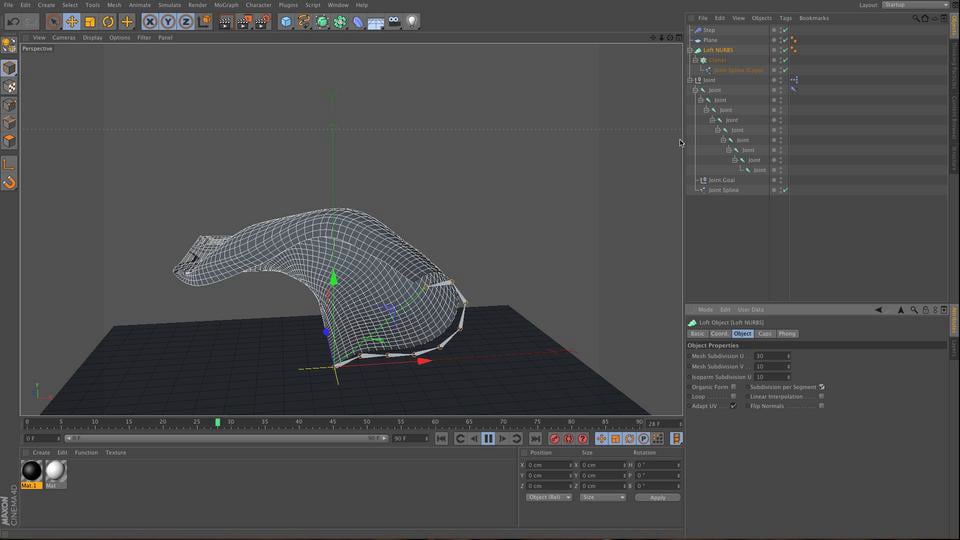
Task: Toggle the Z axis lock
Action: pos(186,22)
